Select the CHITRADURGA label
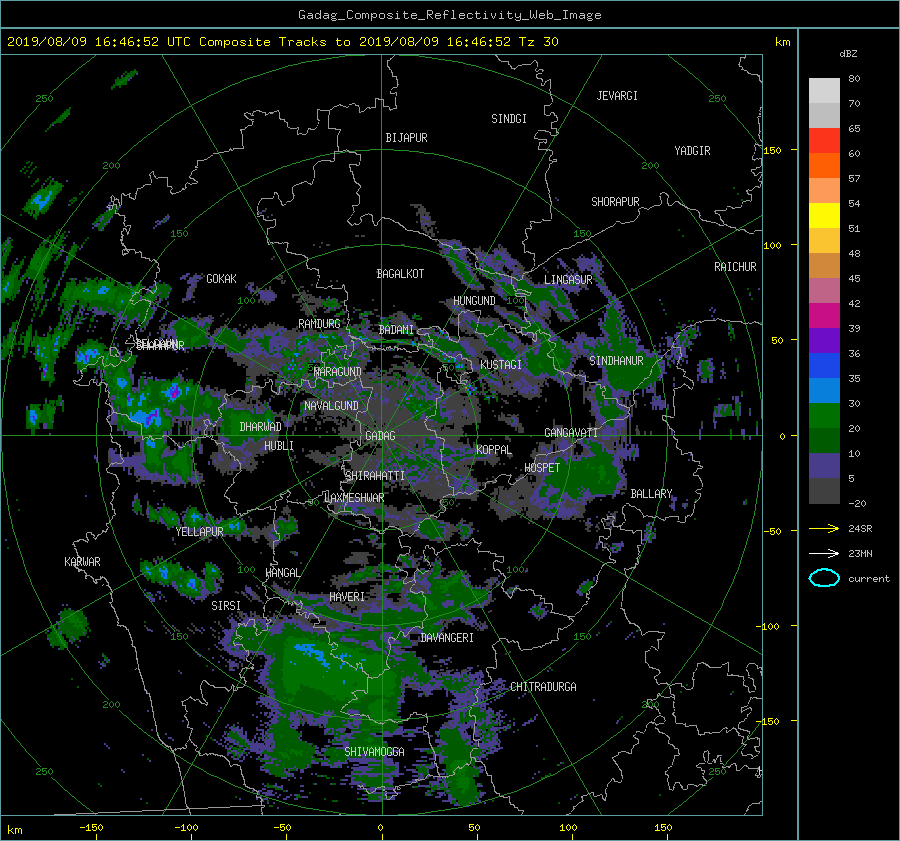 tap(543, 687)
